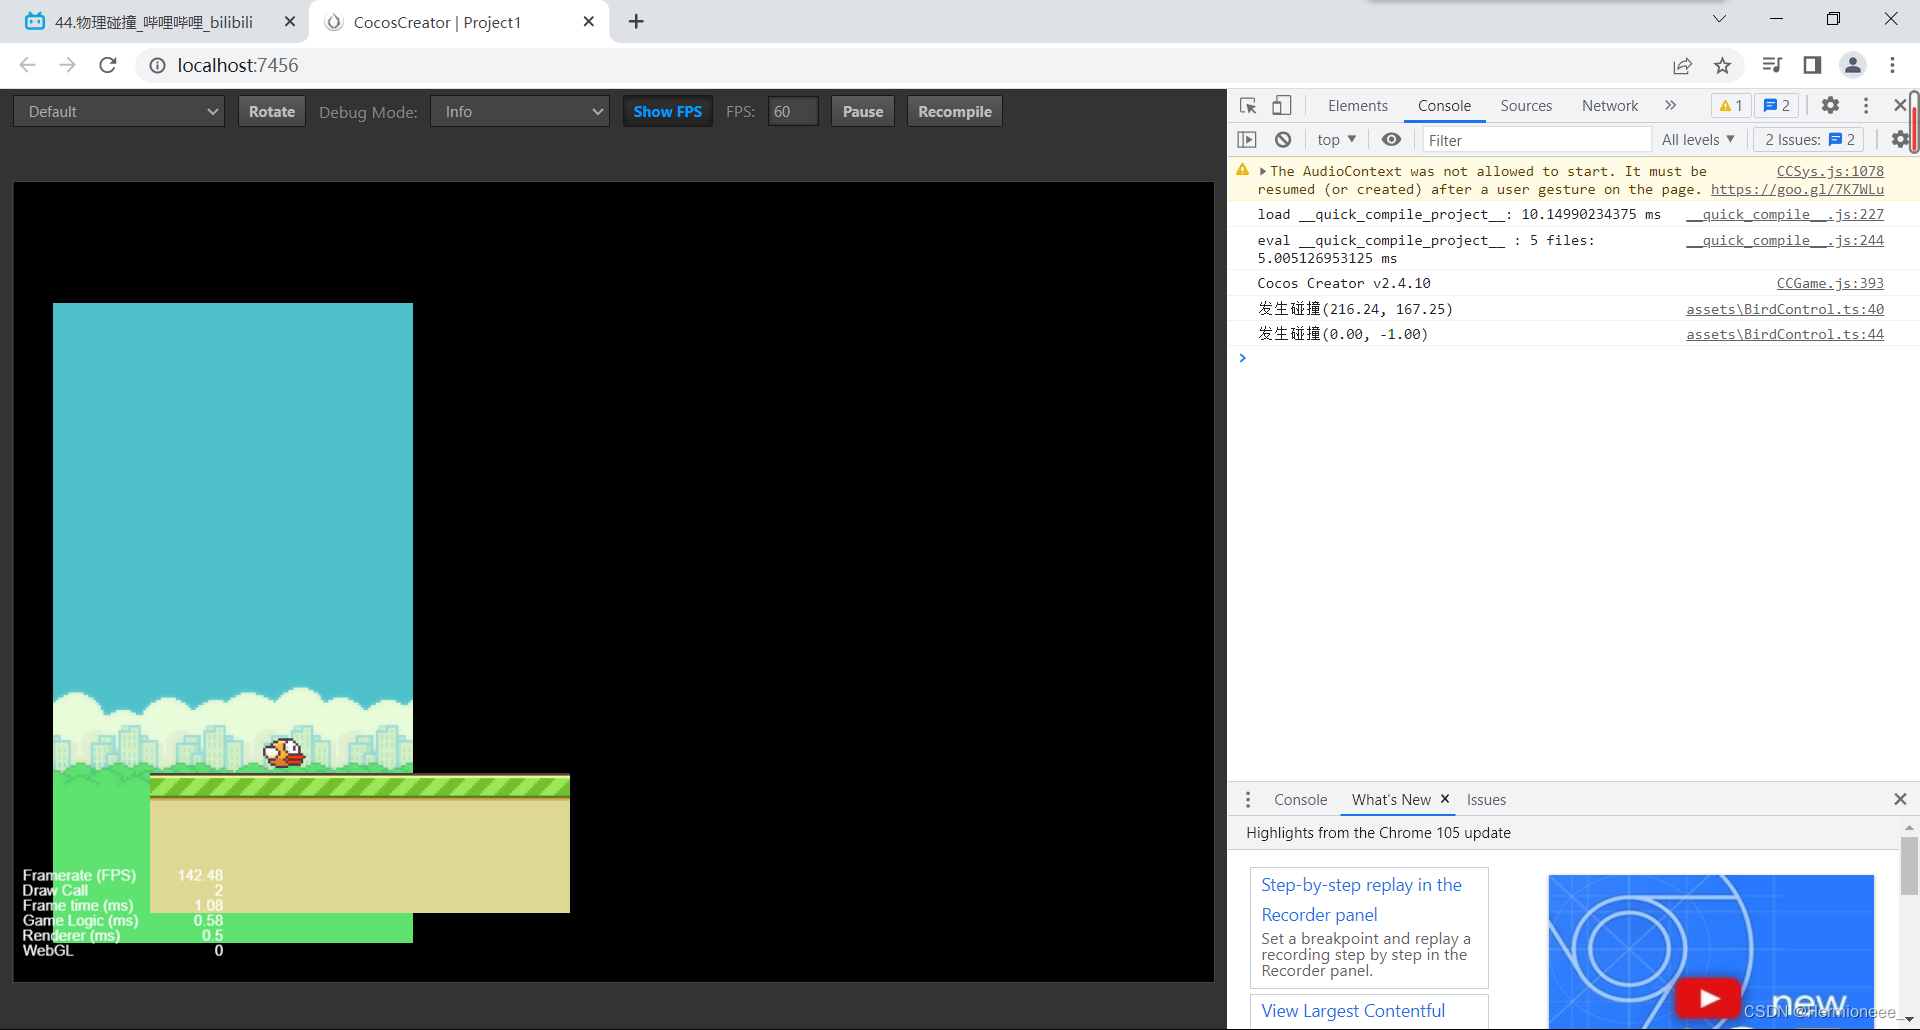Open the All levels log filter
This screenshot has height=1030, width=1920.
pyautogui.click(x=1698, y=140)
